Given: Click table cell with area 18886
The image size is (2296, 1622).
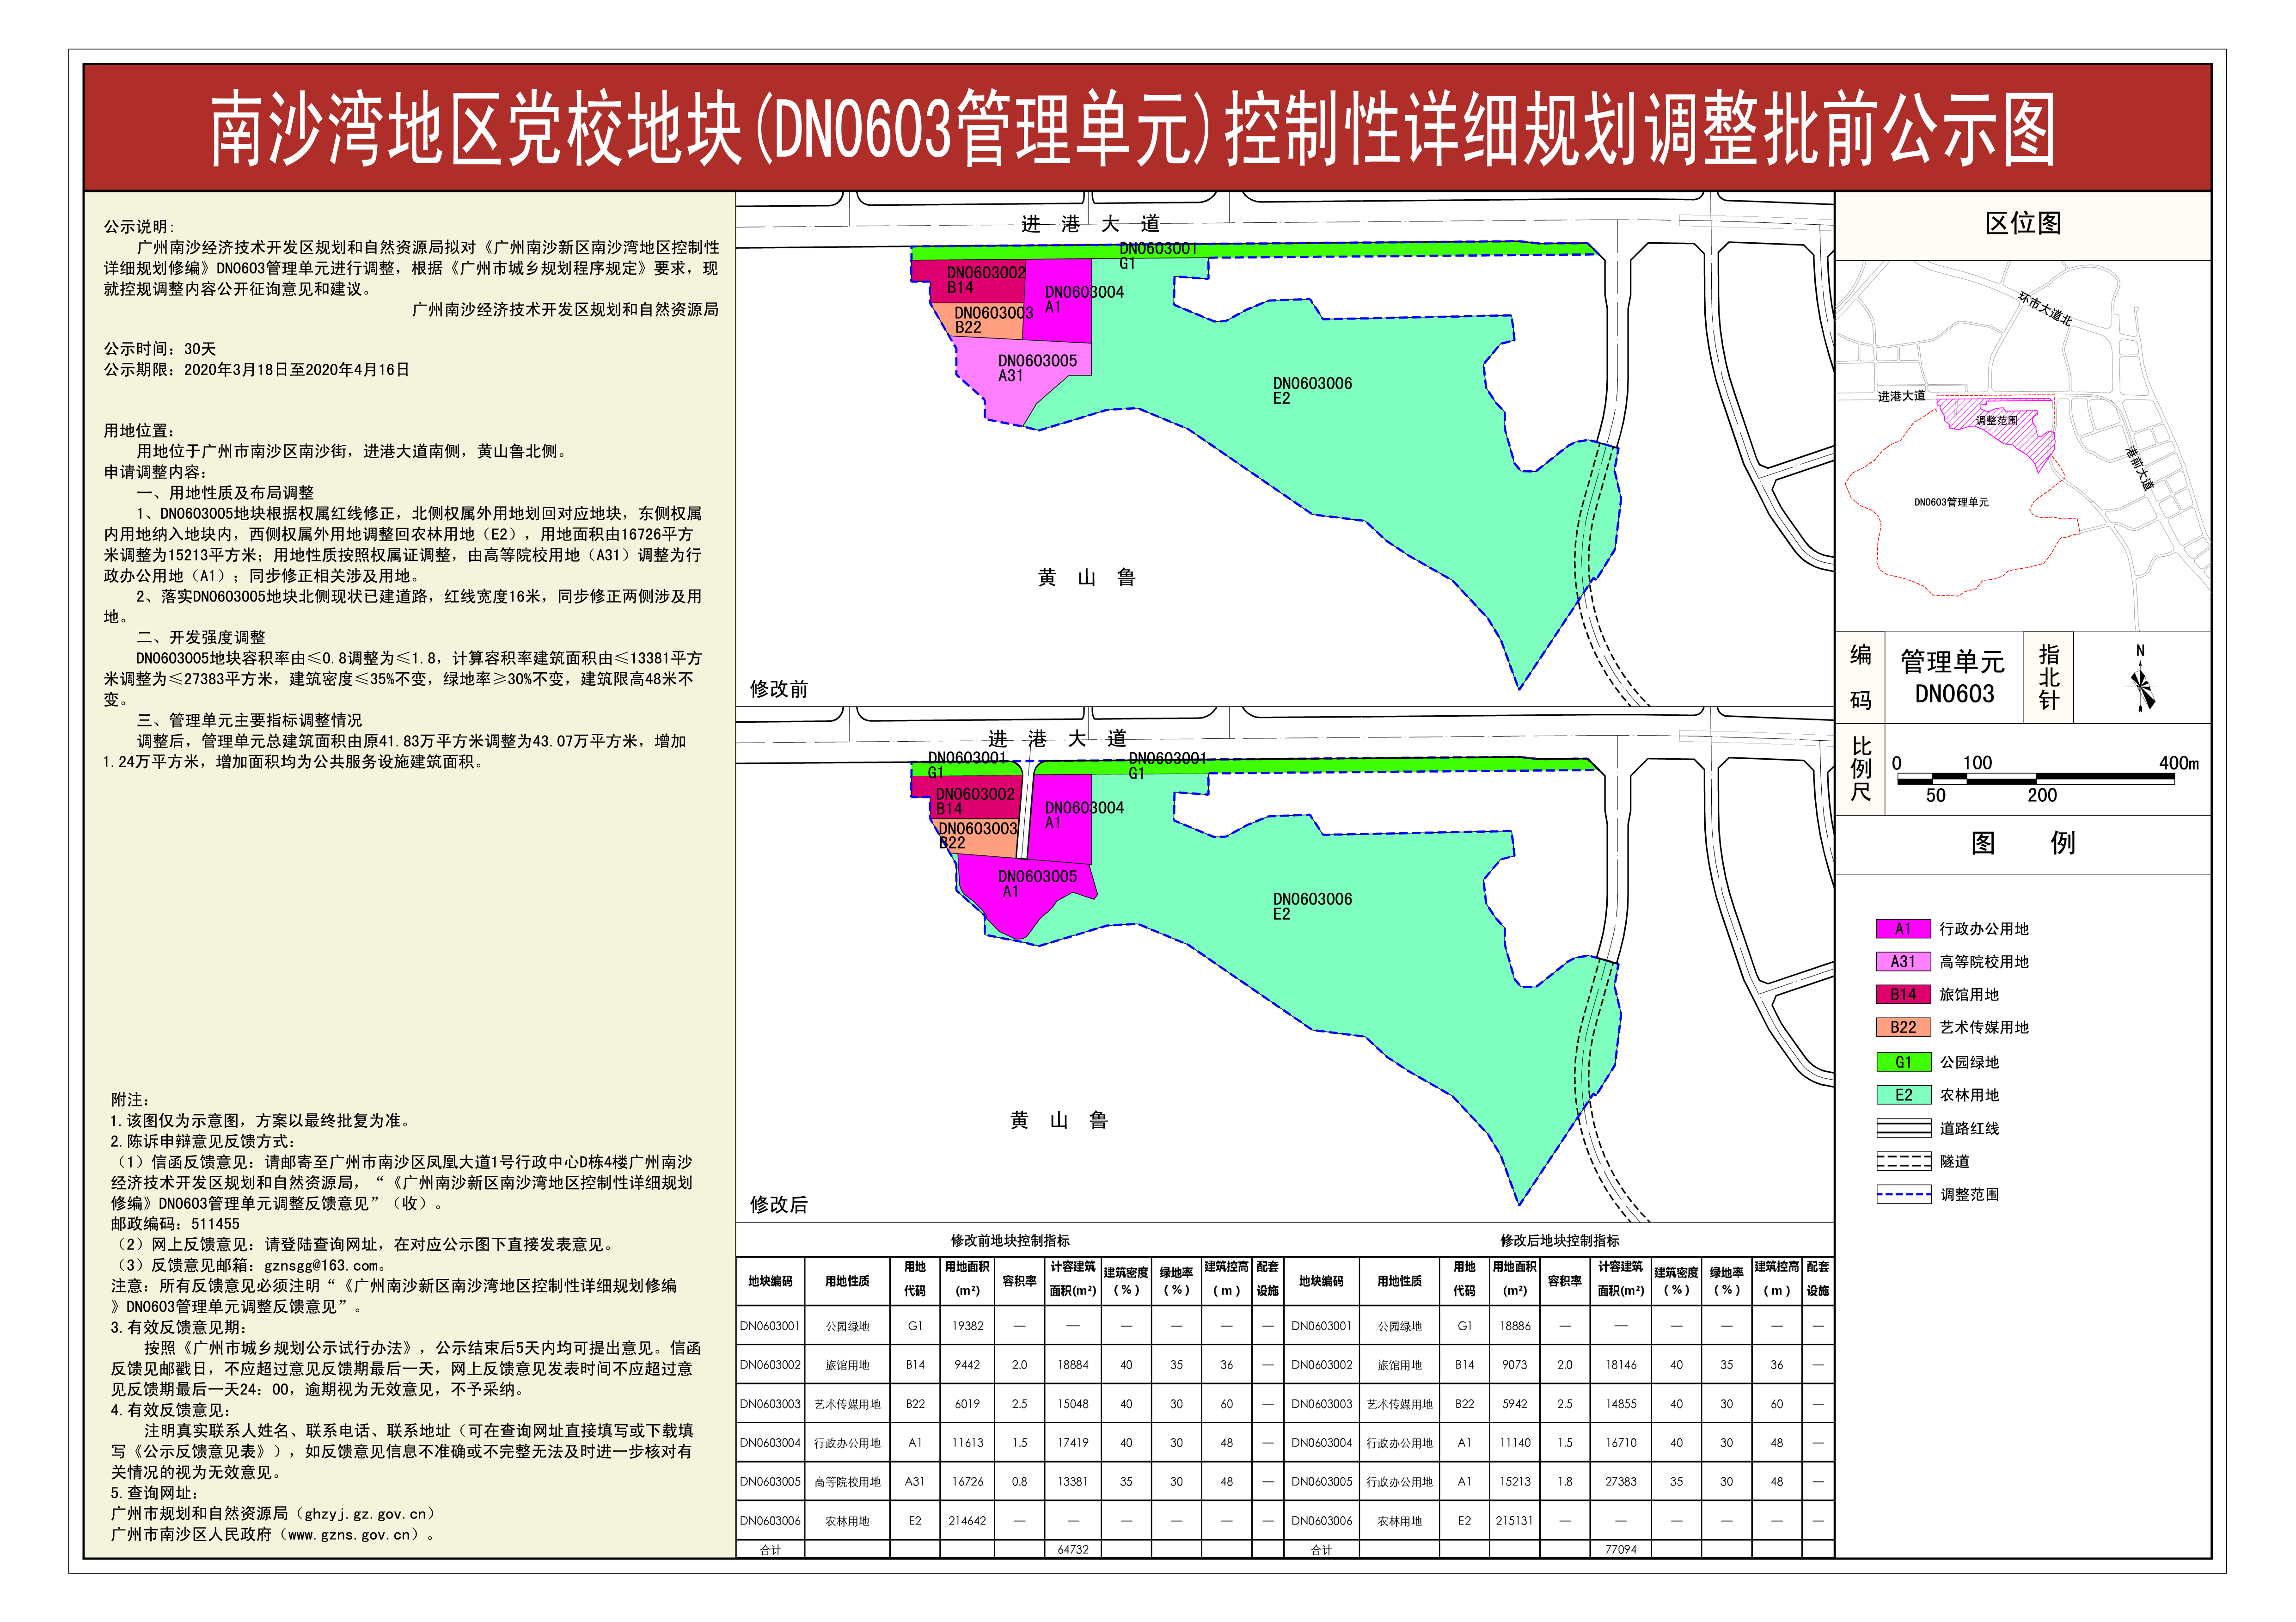Looking at the screenshot, I should [1515, 1326].
